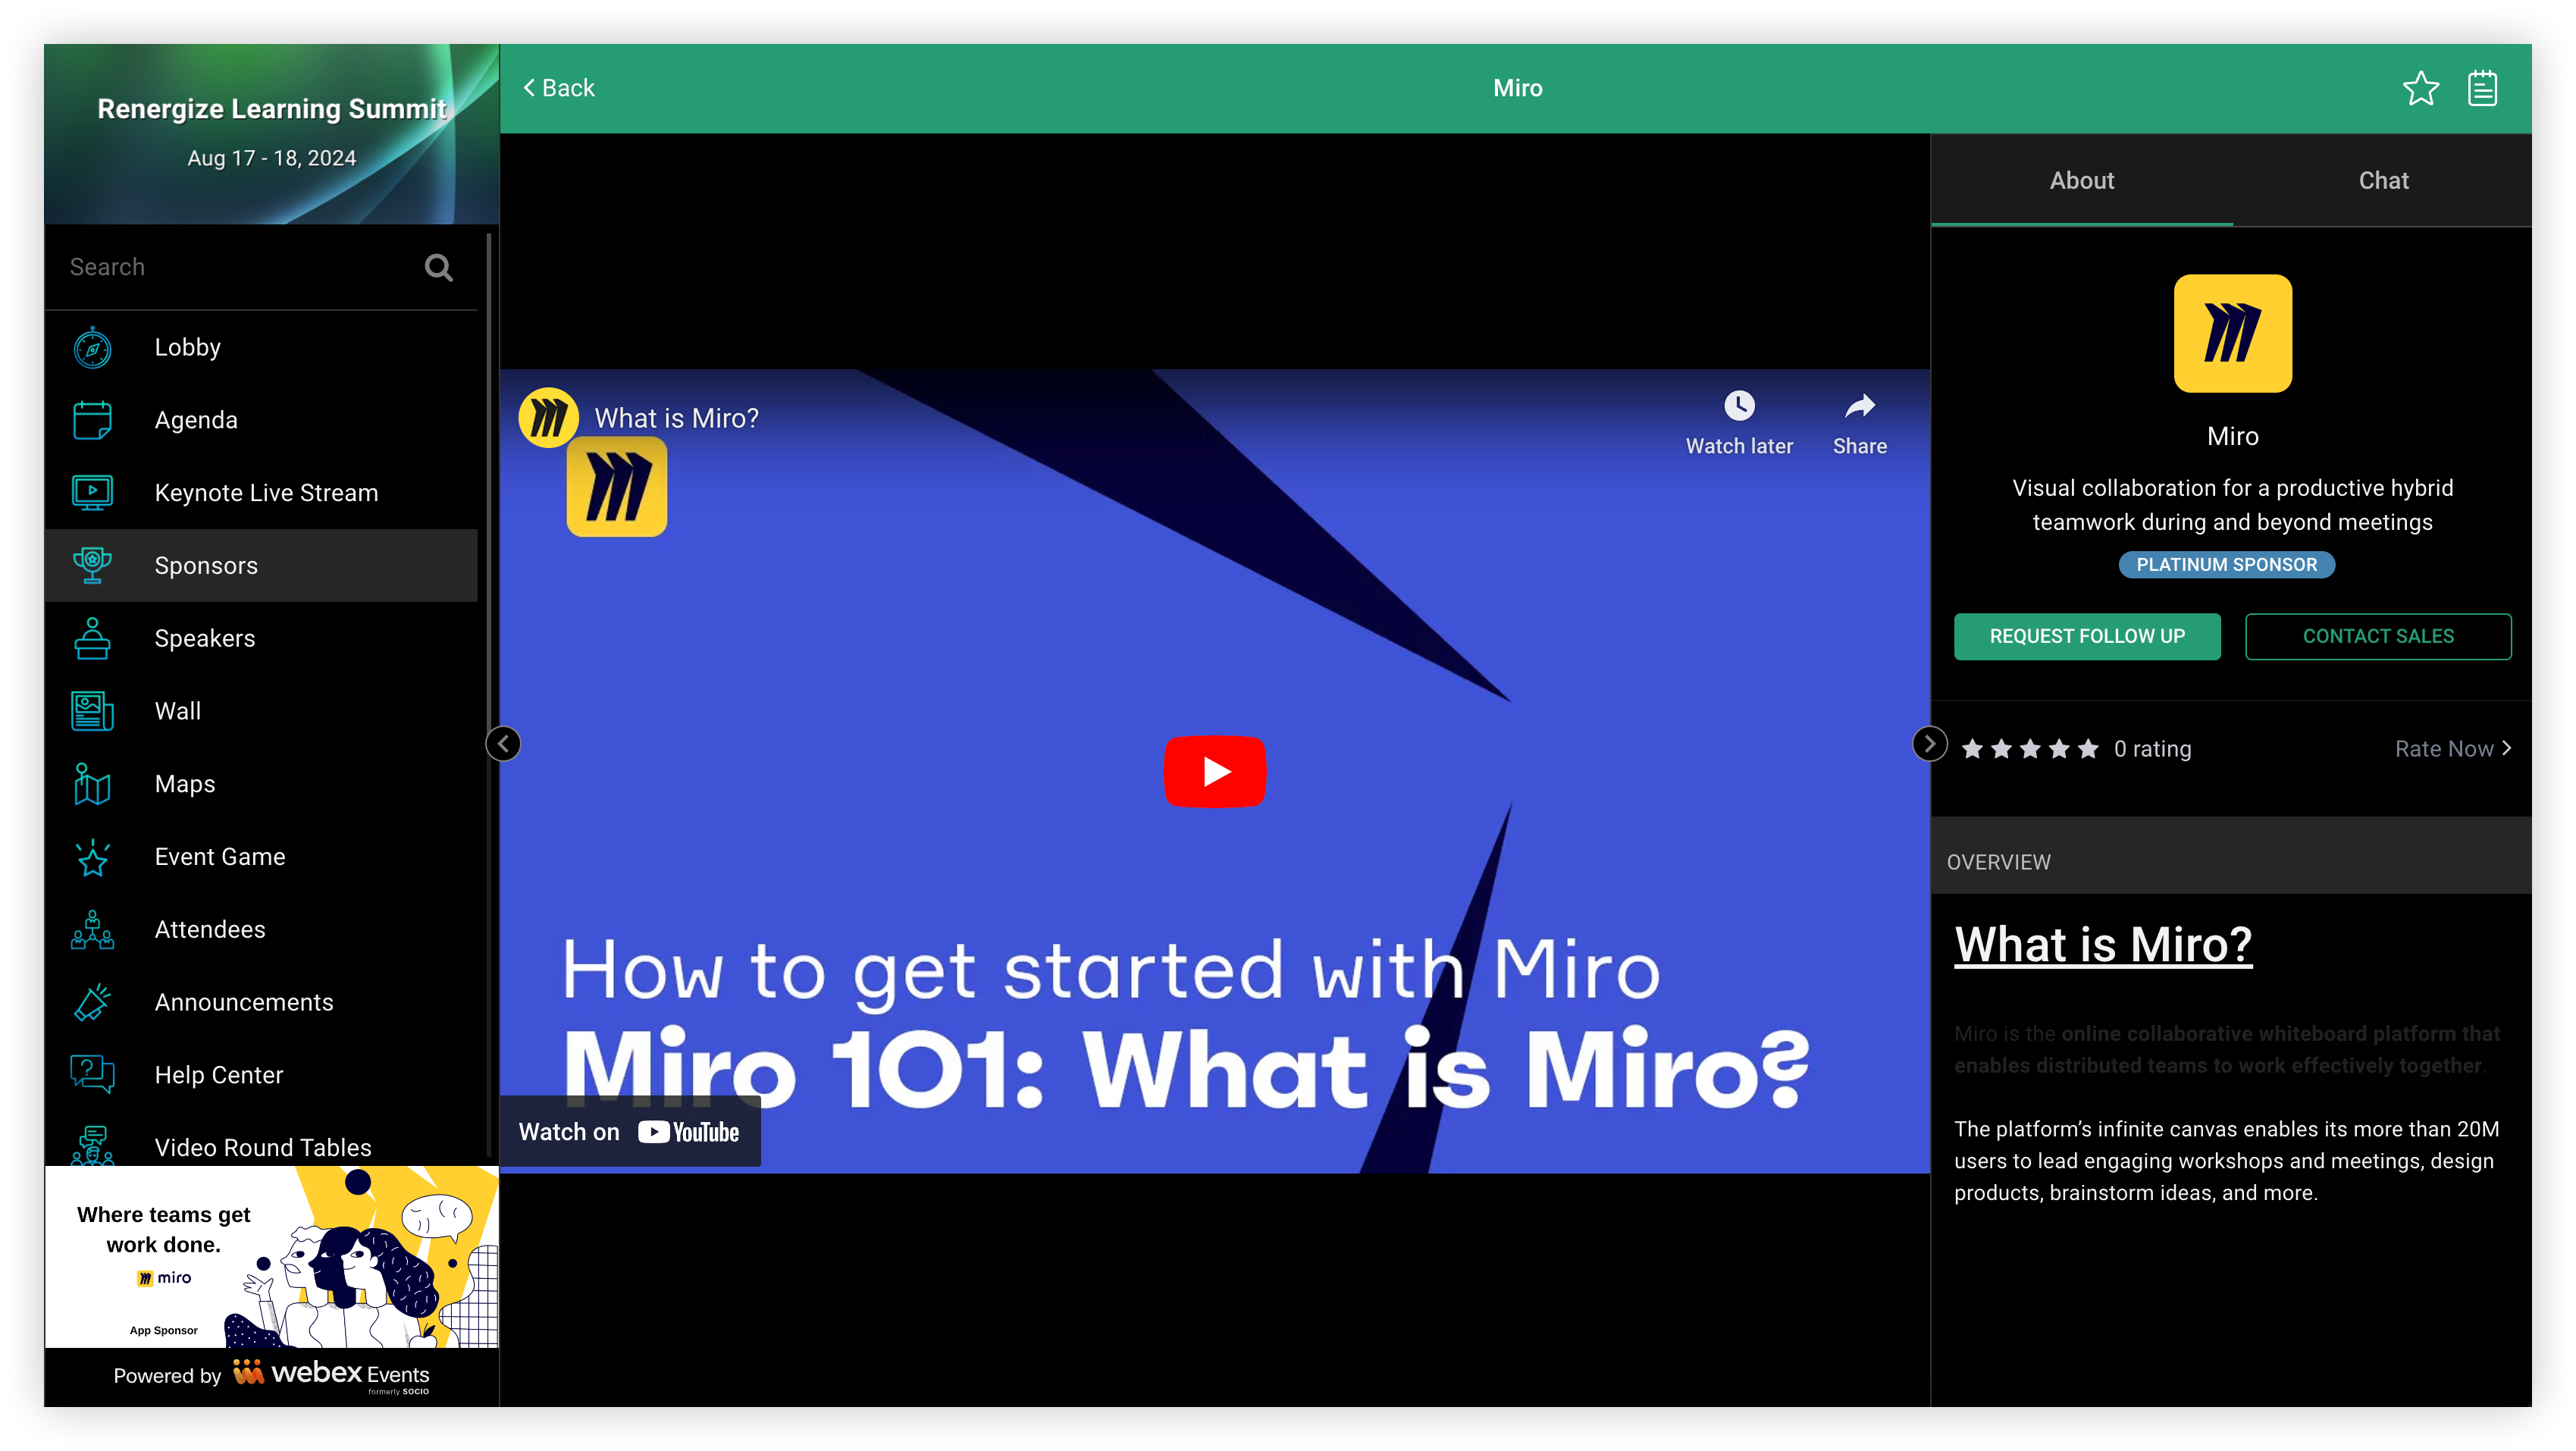2576x1451 pixels.
Task: Click the Agenda calendar icon
Action: pyautogui.click(x=92, y=420)
